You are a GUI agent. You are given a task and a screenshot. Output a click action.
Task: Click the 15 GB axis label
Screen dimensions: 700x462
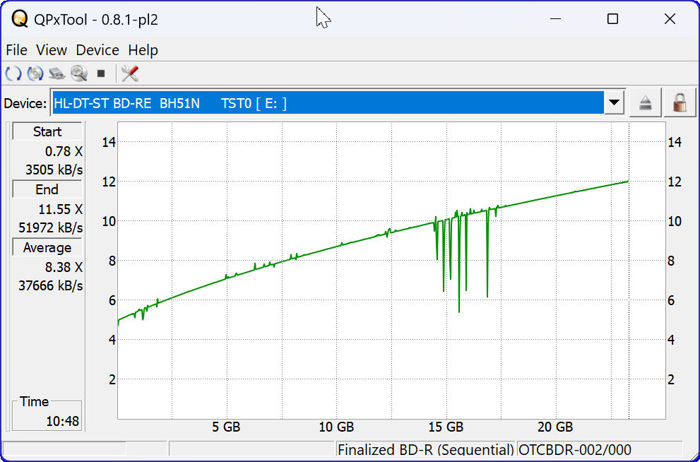click(x=446, y=427)
